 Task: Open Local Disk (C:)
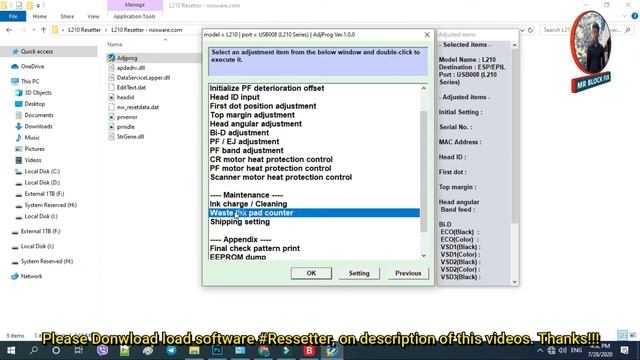(42, 171)
